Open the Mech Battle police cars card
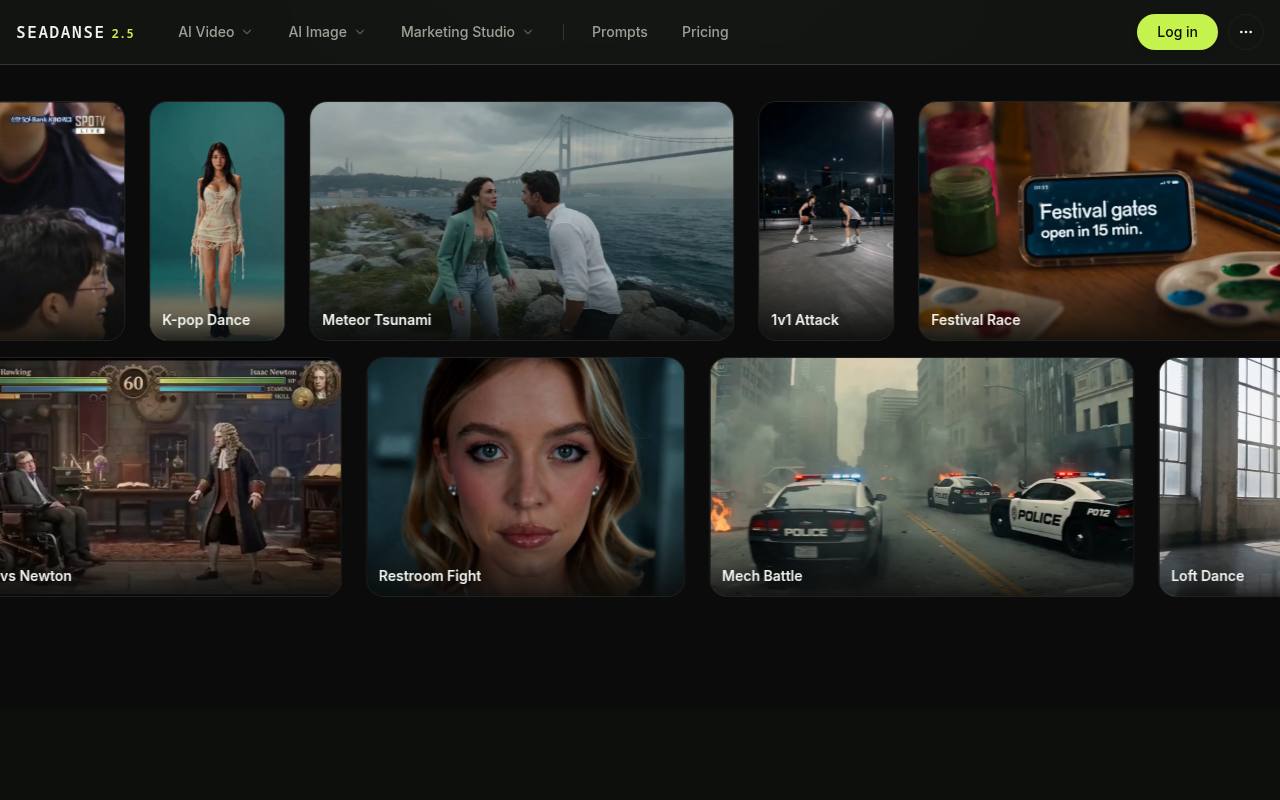1280x800 pixels. [922, 477]
